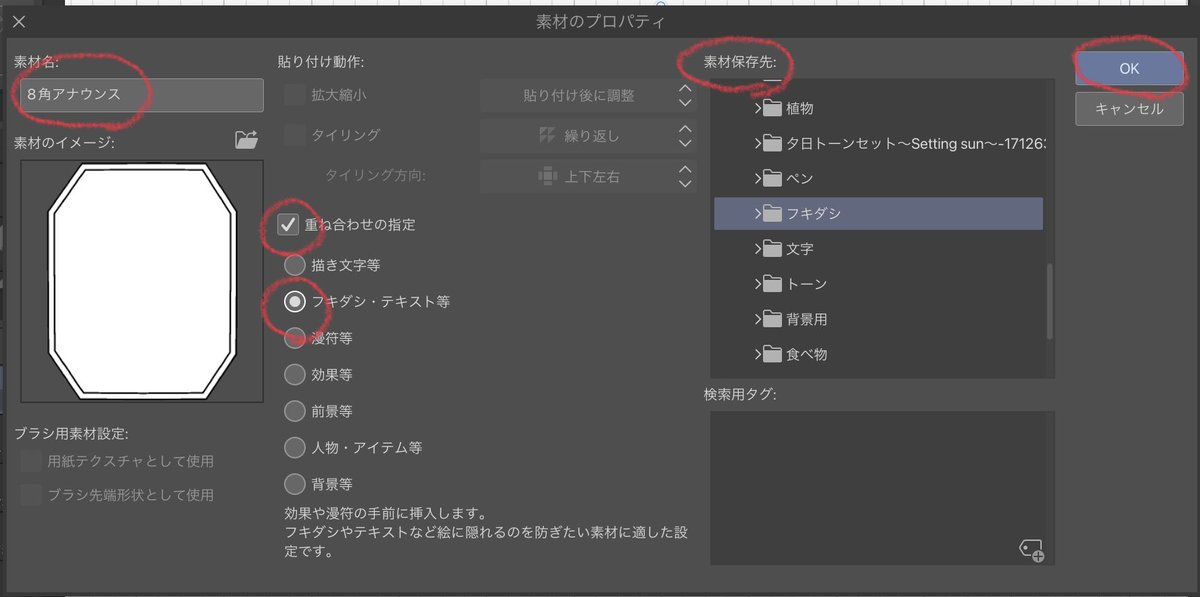Open the 上下左右 tiling direction dropdown

(x=588, y=176)
